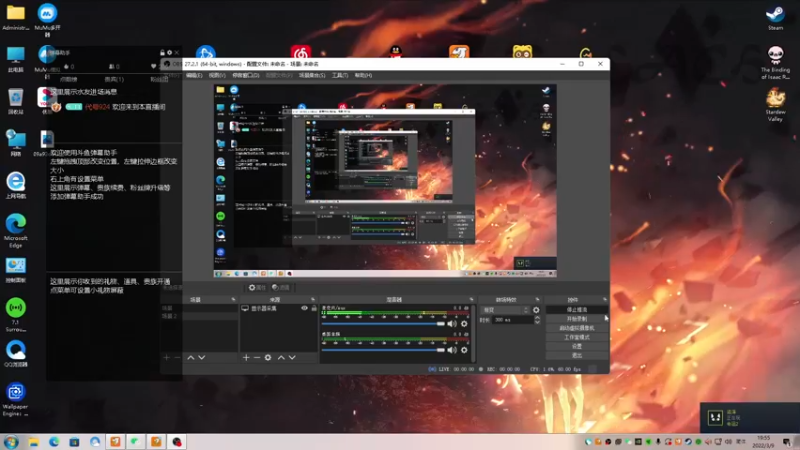Toggle visibility eye of 显示器采集 source
800x450 pixels.
click(304, 308)
